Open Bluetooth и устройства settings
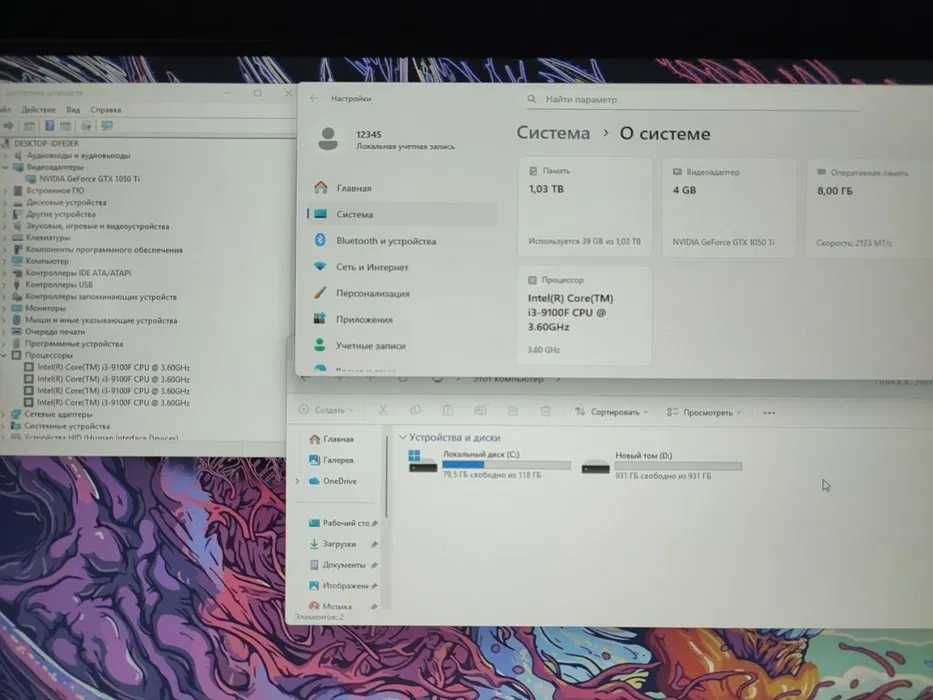The image size is (933, 700). click(x=386, y=240)
